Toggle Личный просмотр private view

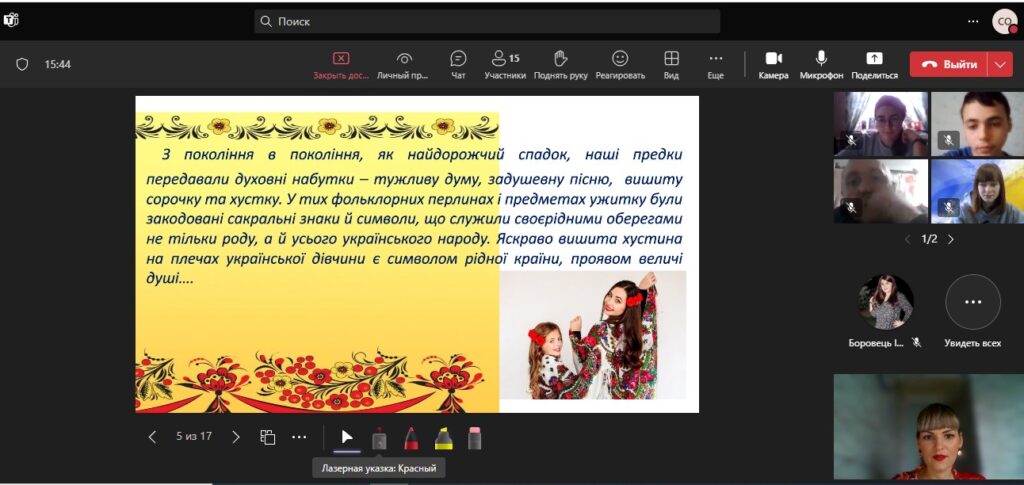[x=403, y=64]
